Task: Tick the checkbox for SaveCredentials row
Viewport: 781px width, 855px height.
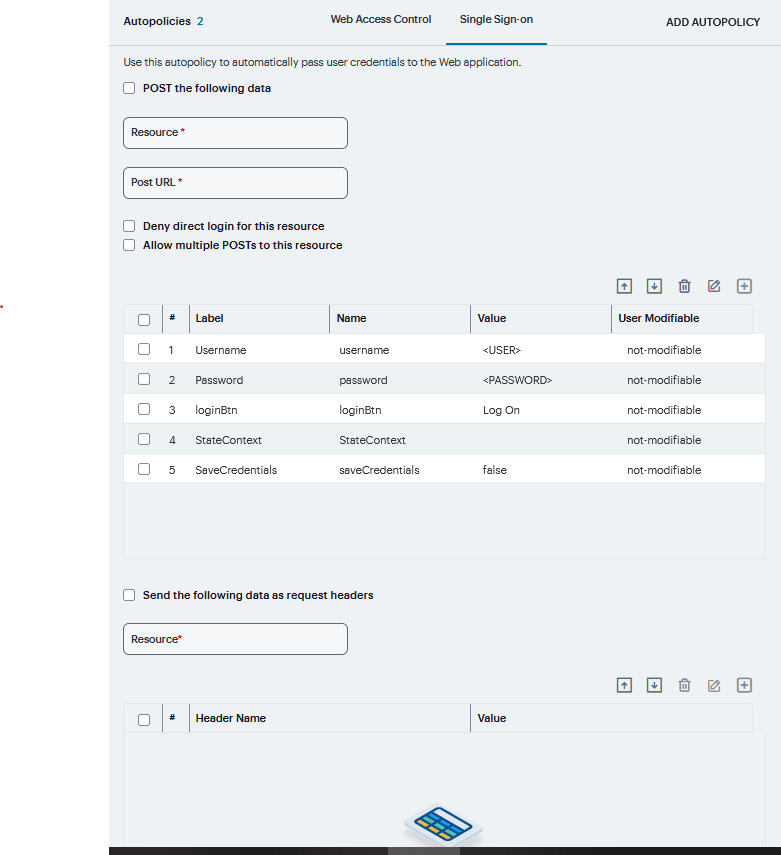Action: coord(144,469)
